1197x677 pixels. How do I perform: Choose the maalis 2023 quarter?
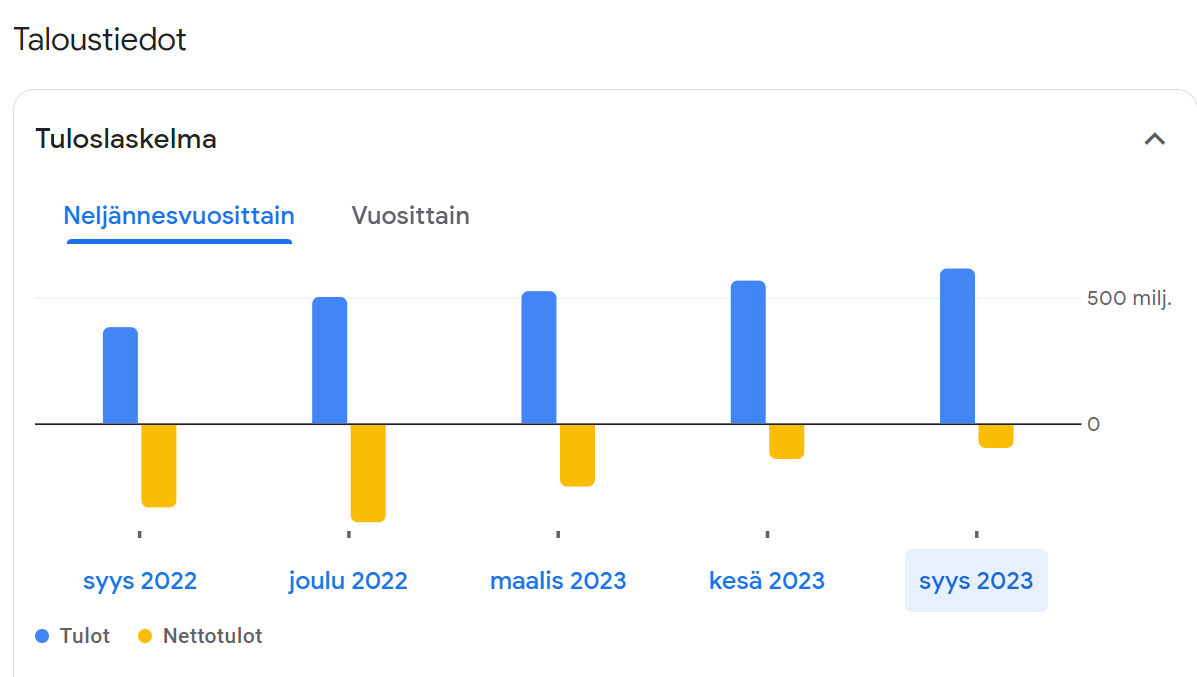[558, 581]
